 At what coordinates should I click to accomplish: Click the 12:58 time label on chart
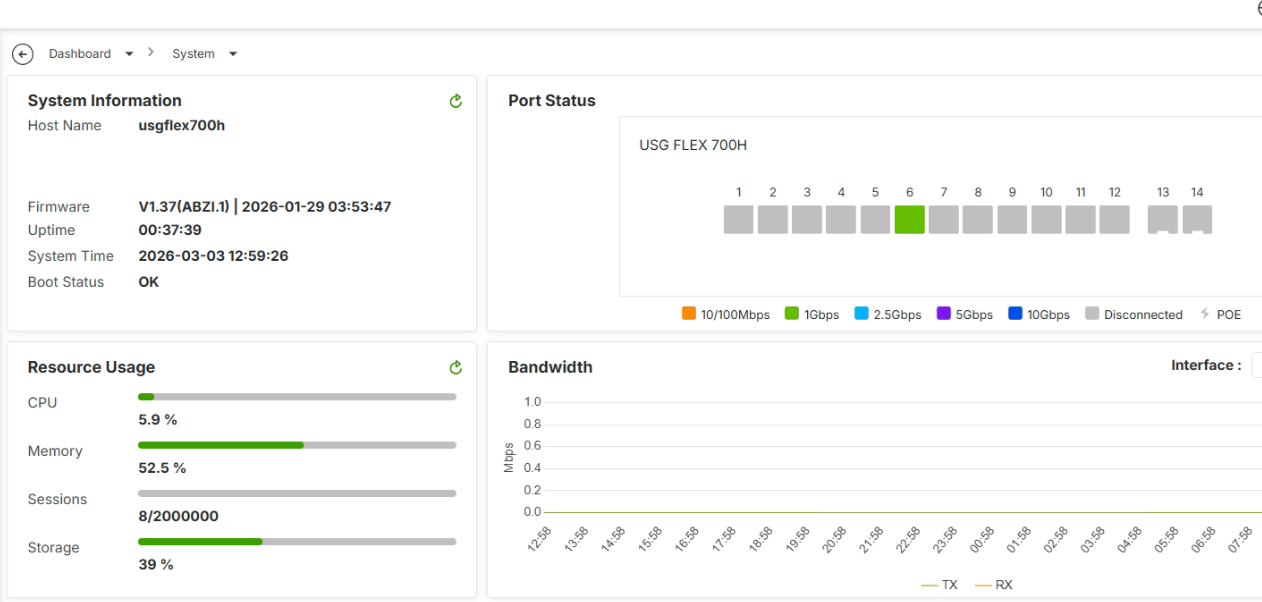[x=539, y=541]
